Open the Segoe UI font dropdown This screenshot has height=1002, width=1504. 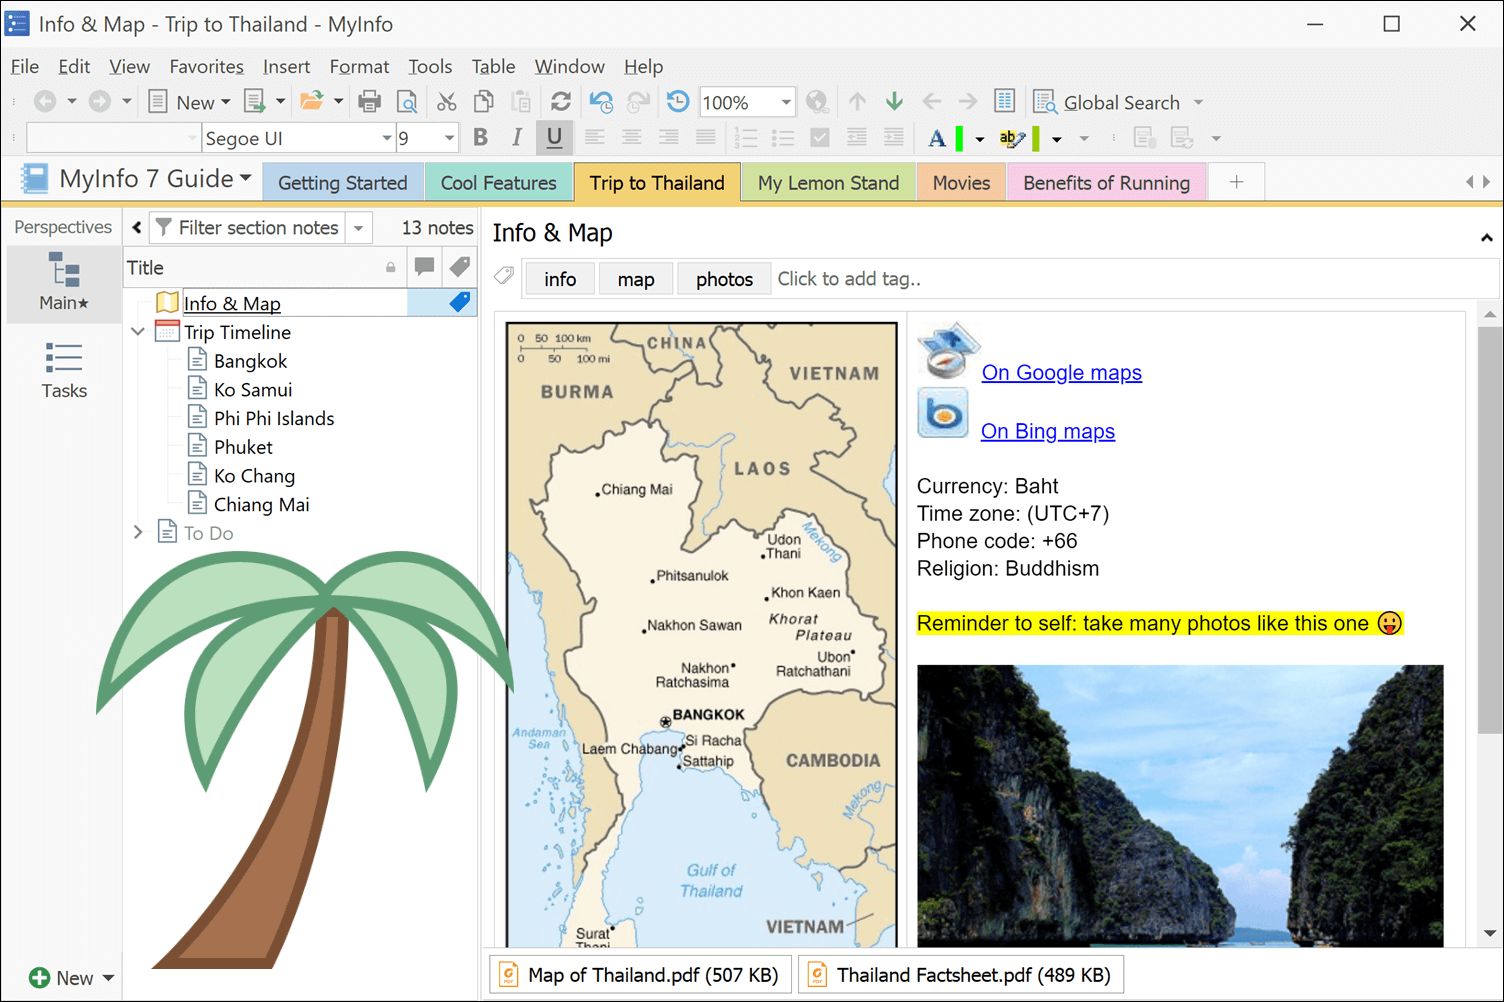coord(386,137)
